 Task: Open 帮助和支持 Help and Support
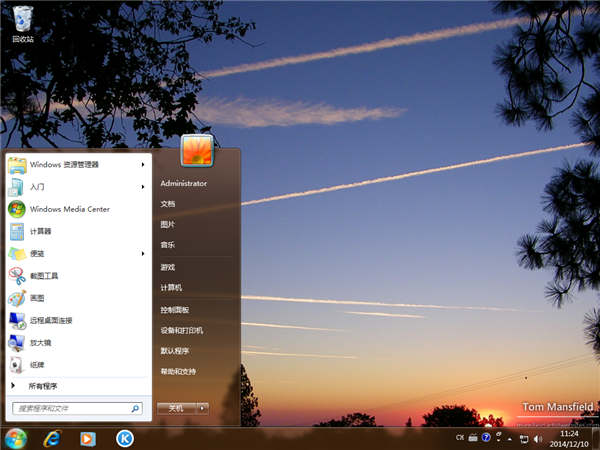coord(178,371)
